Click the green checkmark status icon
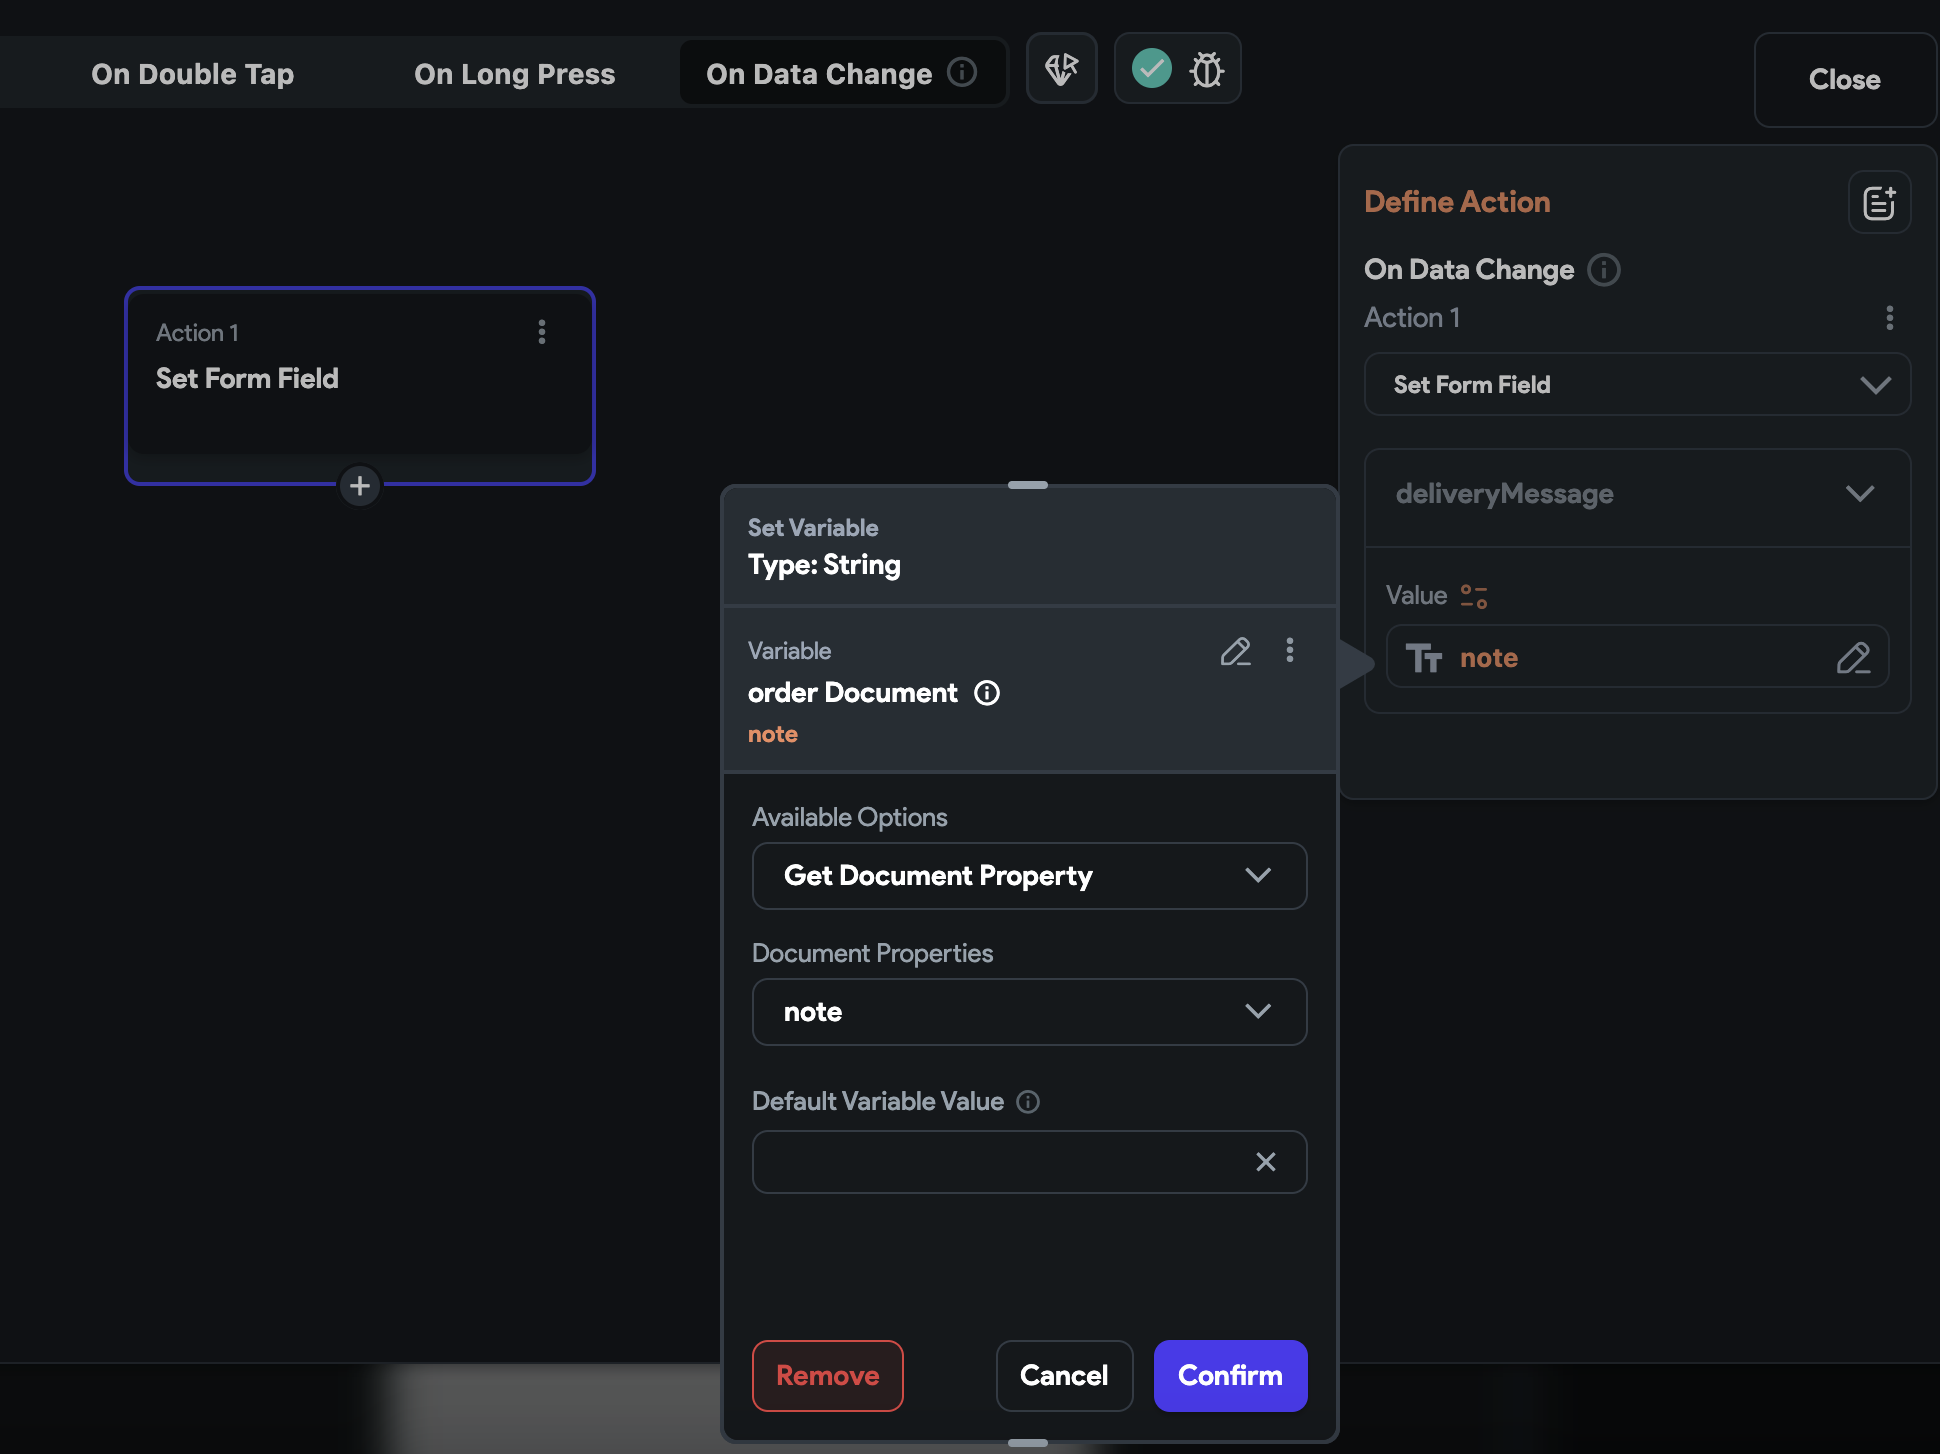Image resolution: width=1940 pixels, height=1454 pixels. tap(1151, 69)
